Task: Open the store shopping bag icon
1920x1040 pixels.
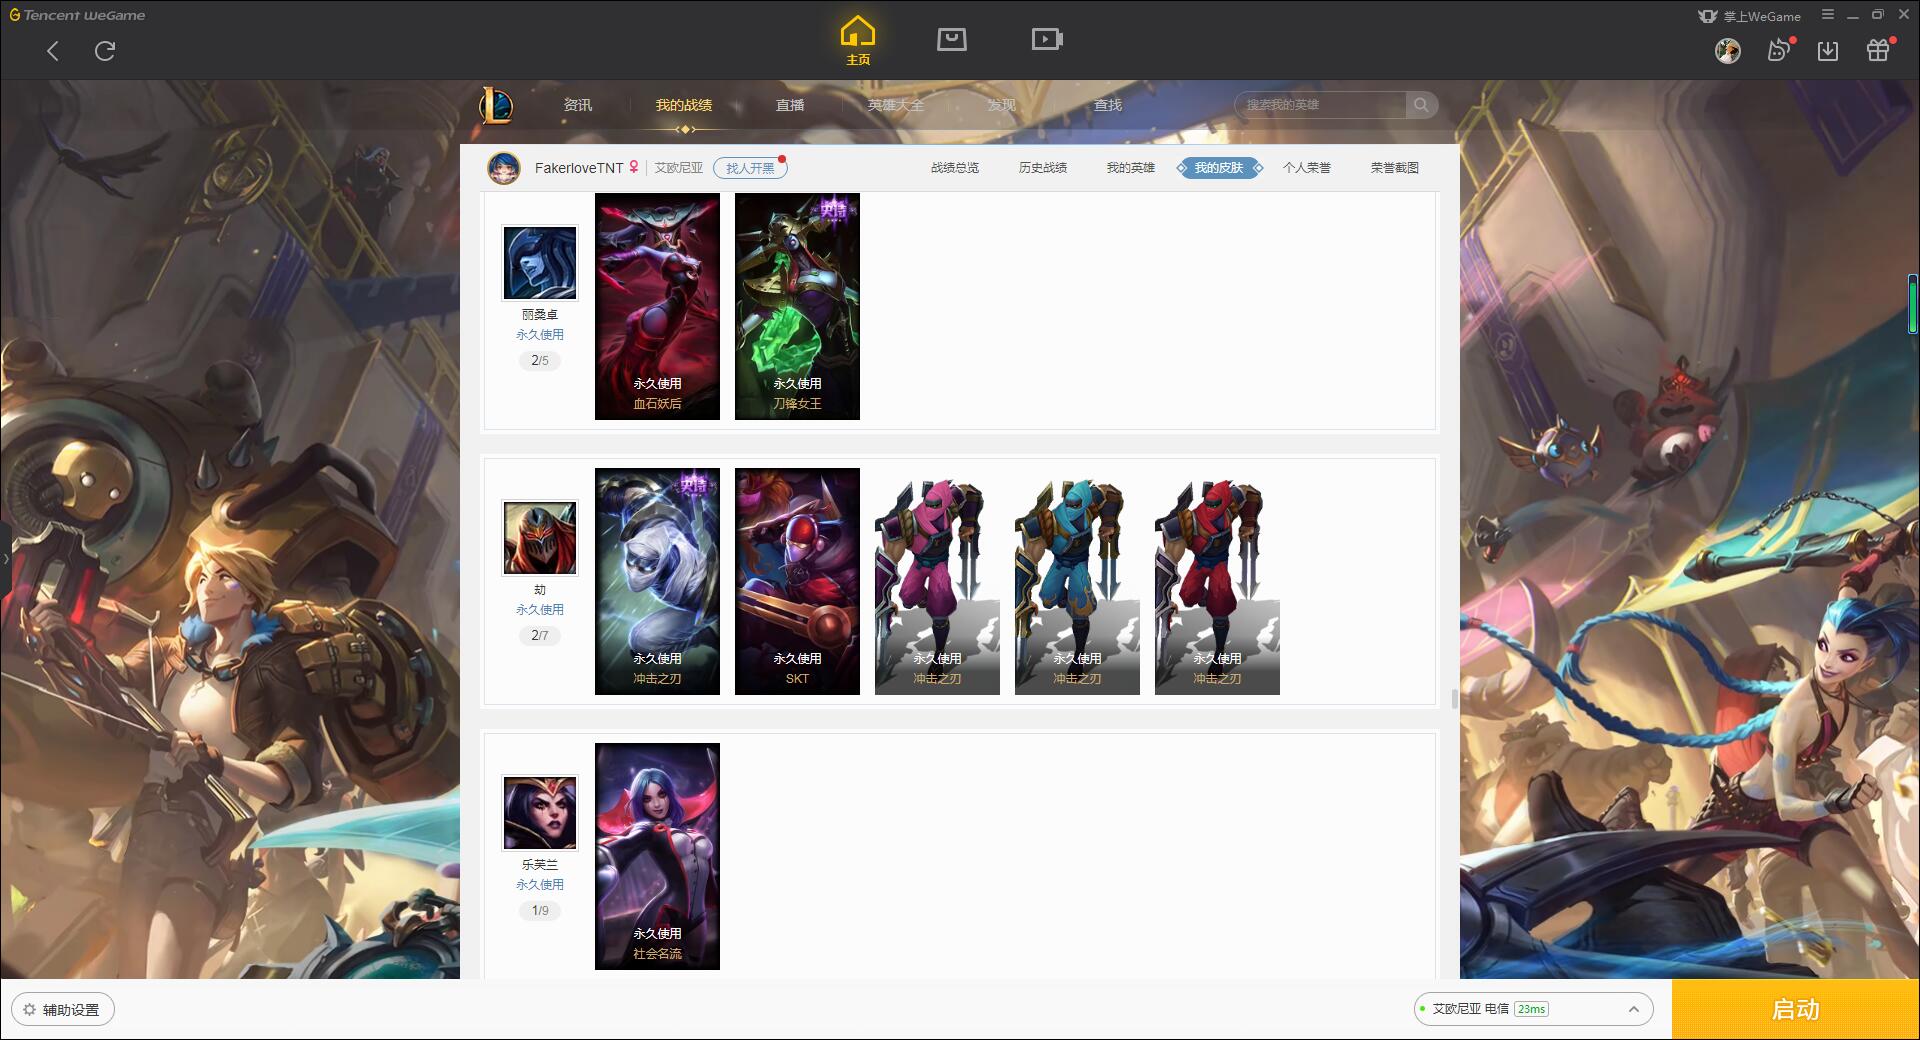Action: pos(951,39)
